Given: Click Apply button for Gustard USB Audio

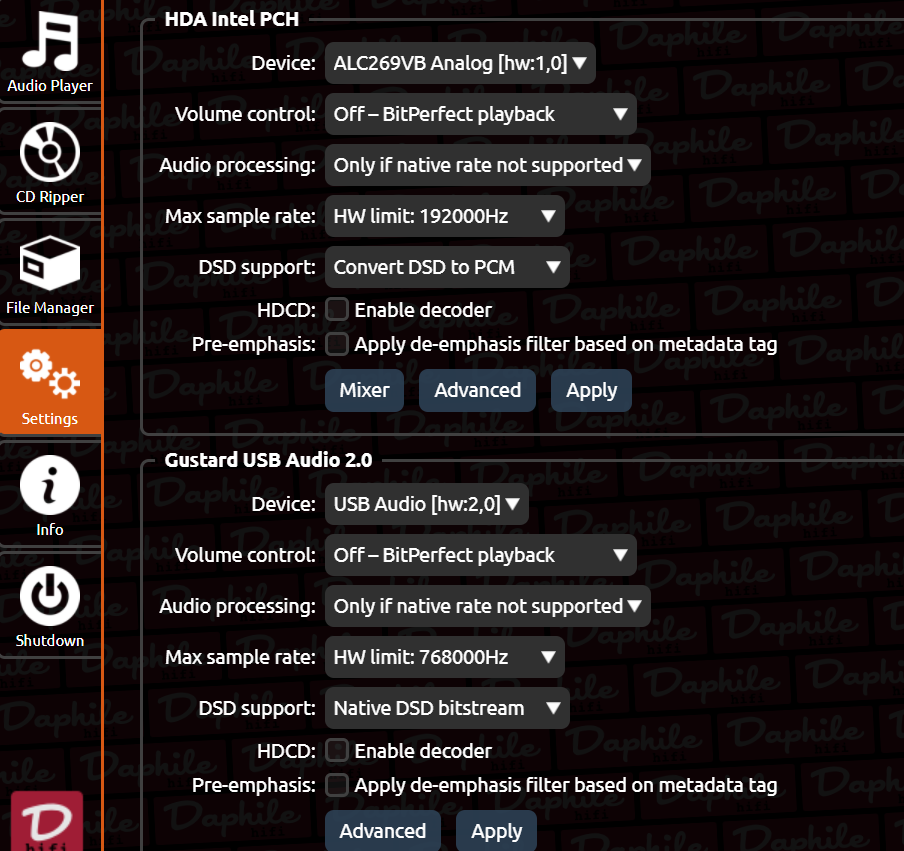Looking at the screenshot, I should coord(496,831).
